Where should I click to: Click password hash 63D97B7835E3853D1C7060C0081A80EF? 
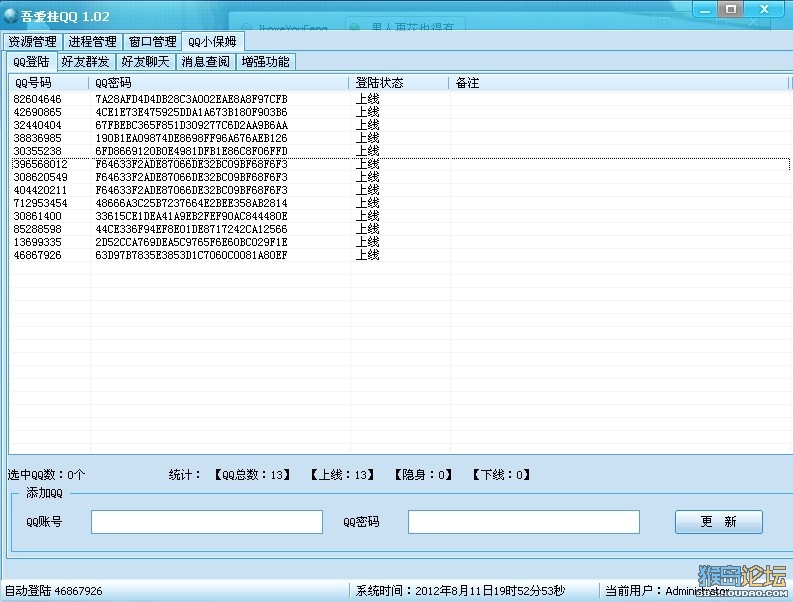(191, 255)
